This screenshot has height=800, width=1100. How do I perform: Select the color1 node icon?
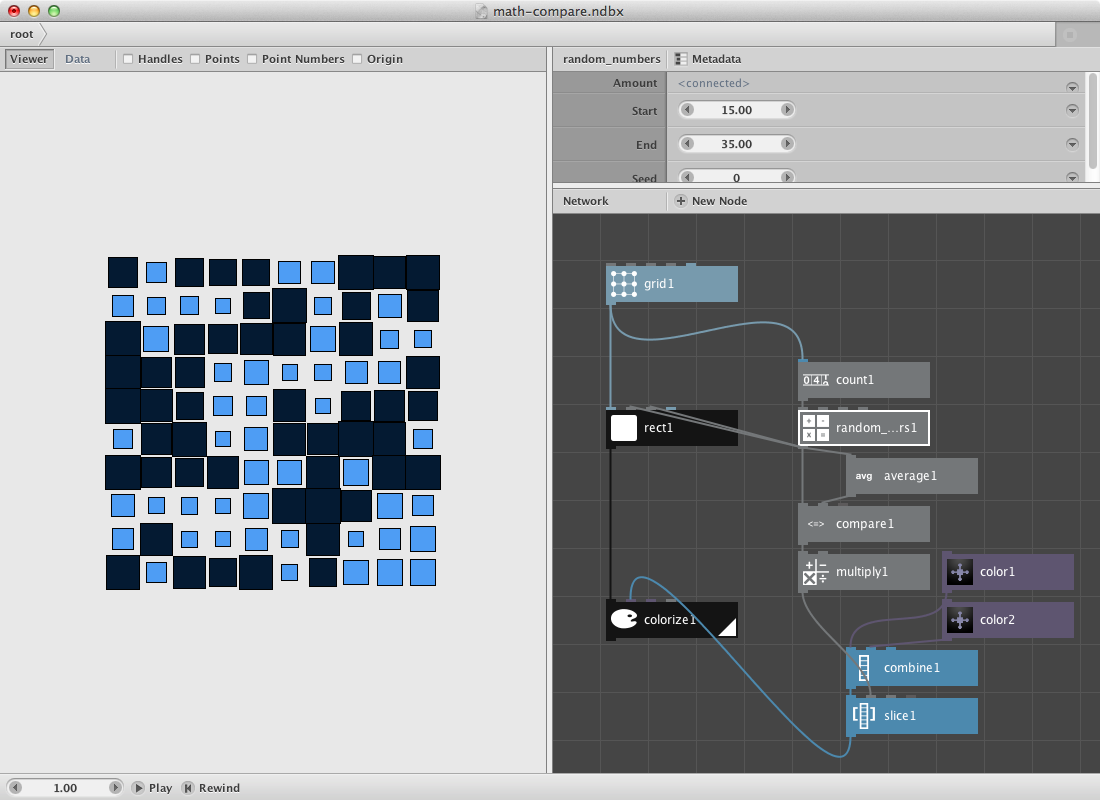[x=960, y=572]
